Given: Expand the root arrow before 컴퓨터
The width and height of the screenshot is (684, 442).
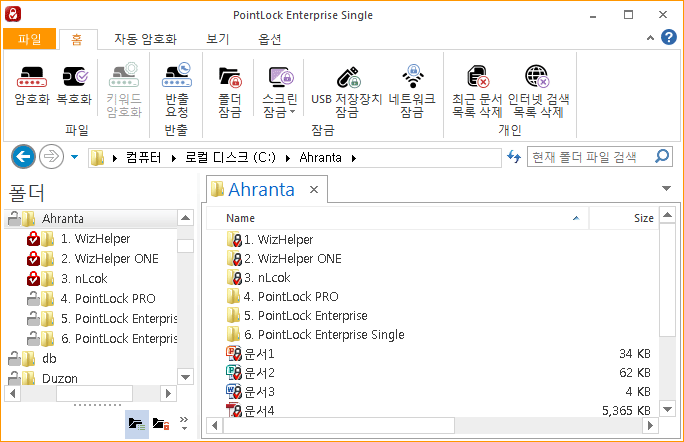Looking at the screenshot, I should [115, 158].
